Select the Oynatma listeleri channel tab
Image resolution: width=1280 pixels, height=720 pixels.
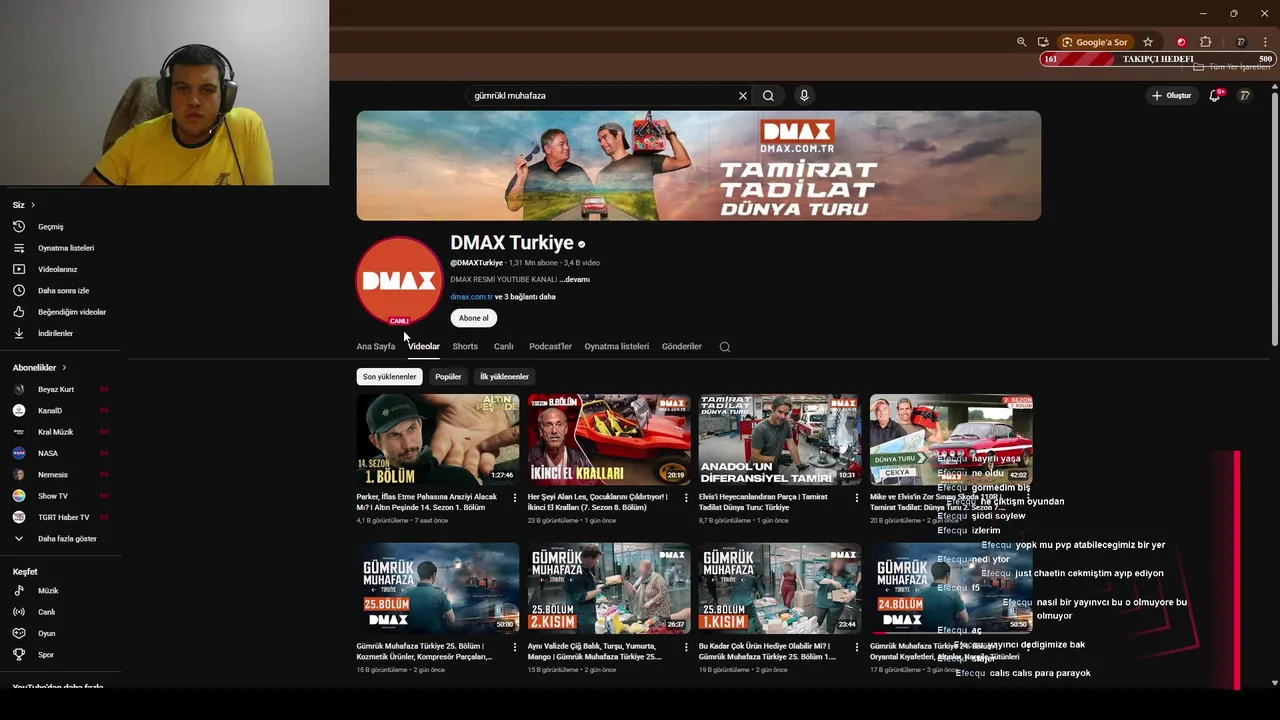[x=617, y=347]
